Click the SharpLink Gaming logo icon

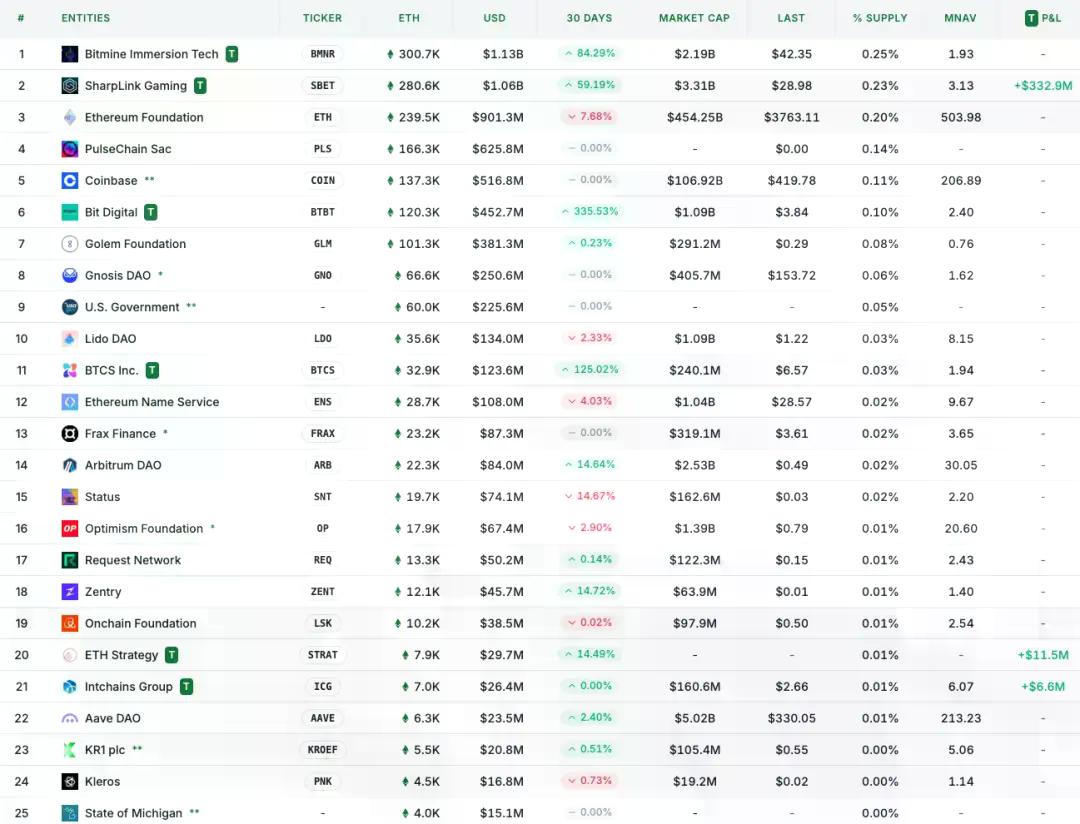70,85
